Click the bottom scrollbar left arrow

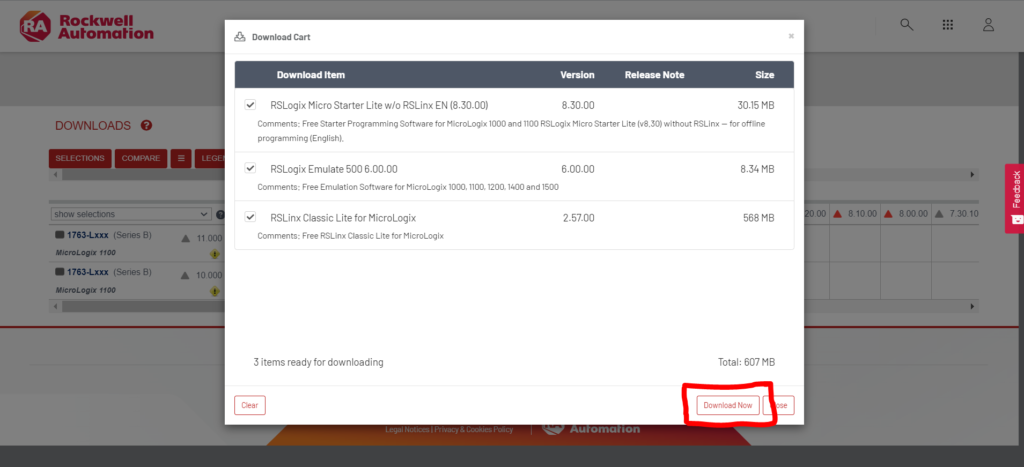pyautogui.click(x=56, y=306)
